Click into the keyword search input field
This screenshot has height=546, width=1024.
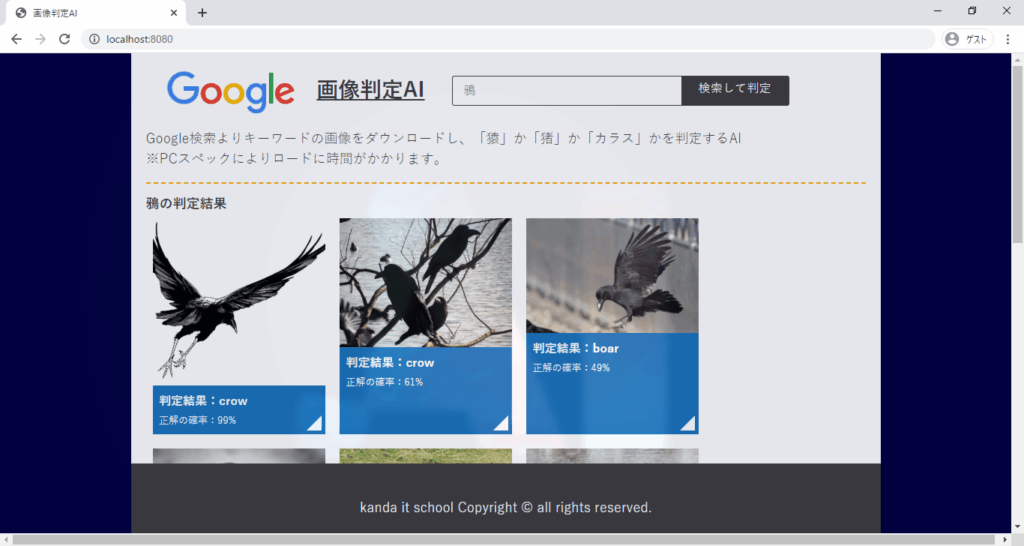click(x=566, y=90)
